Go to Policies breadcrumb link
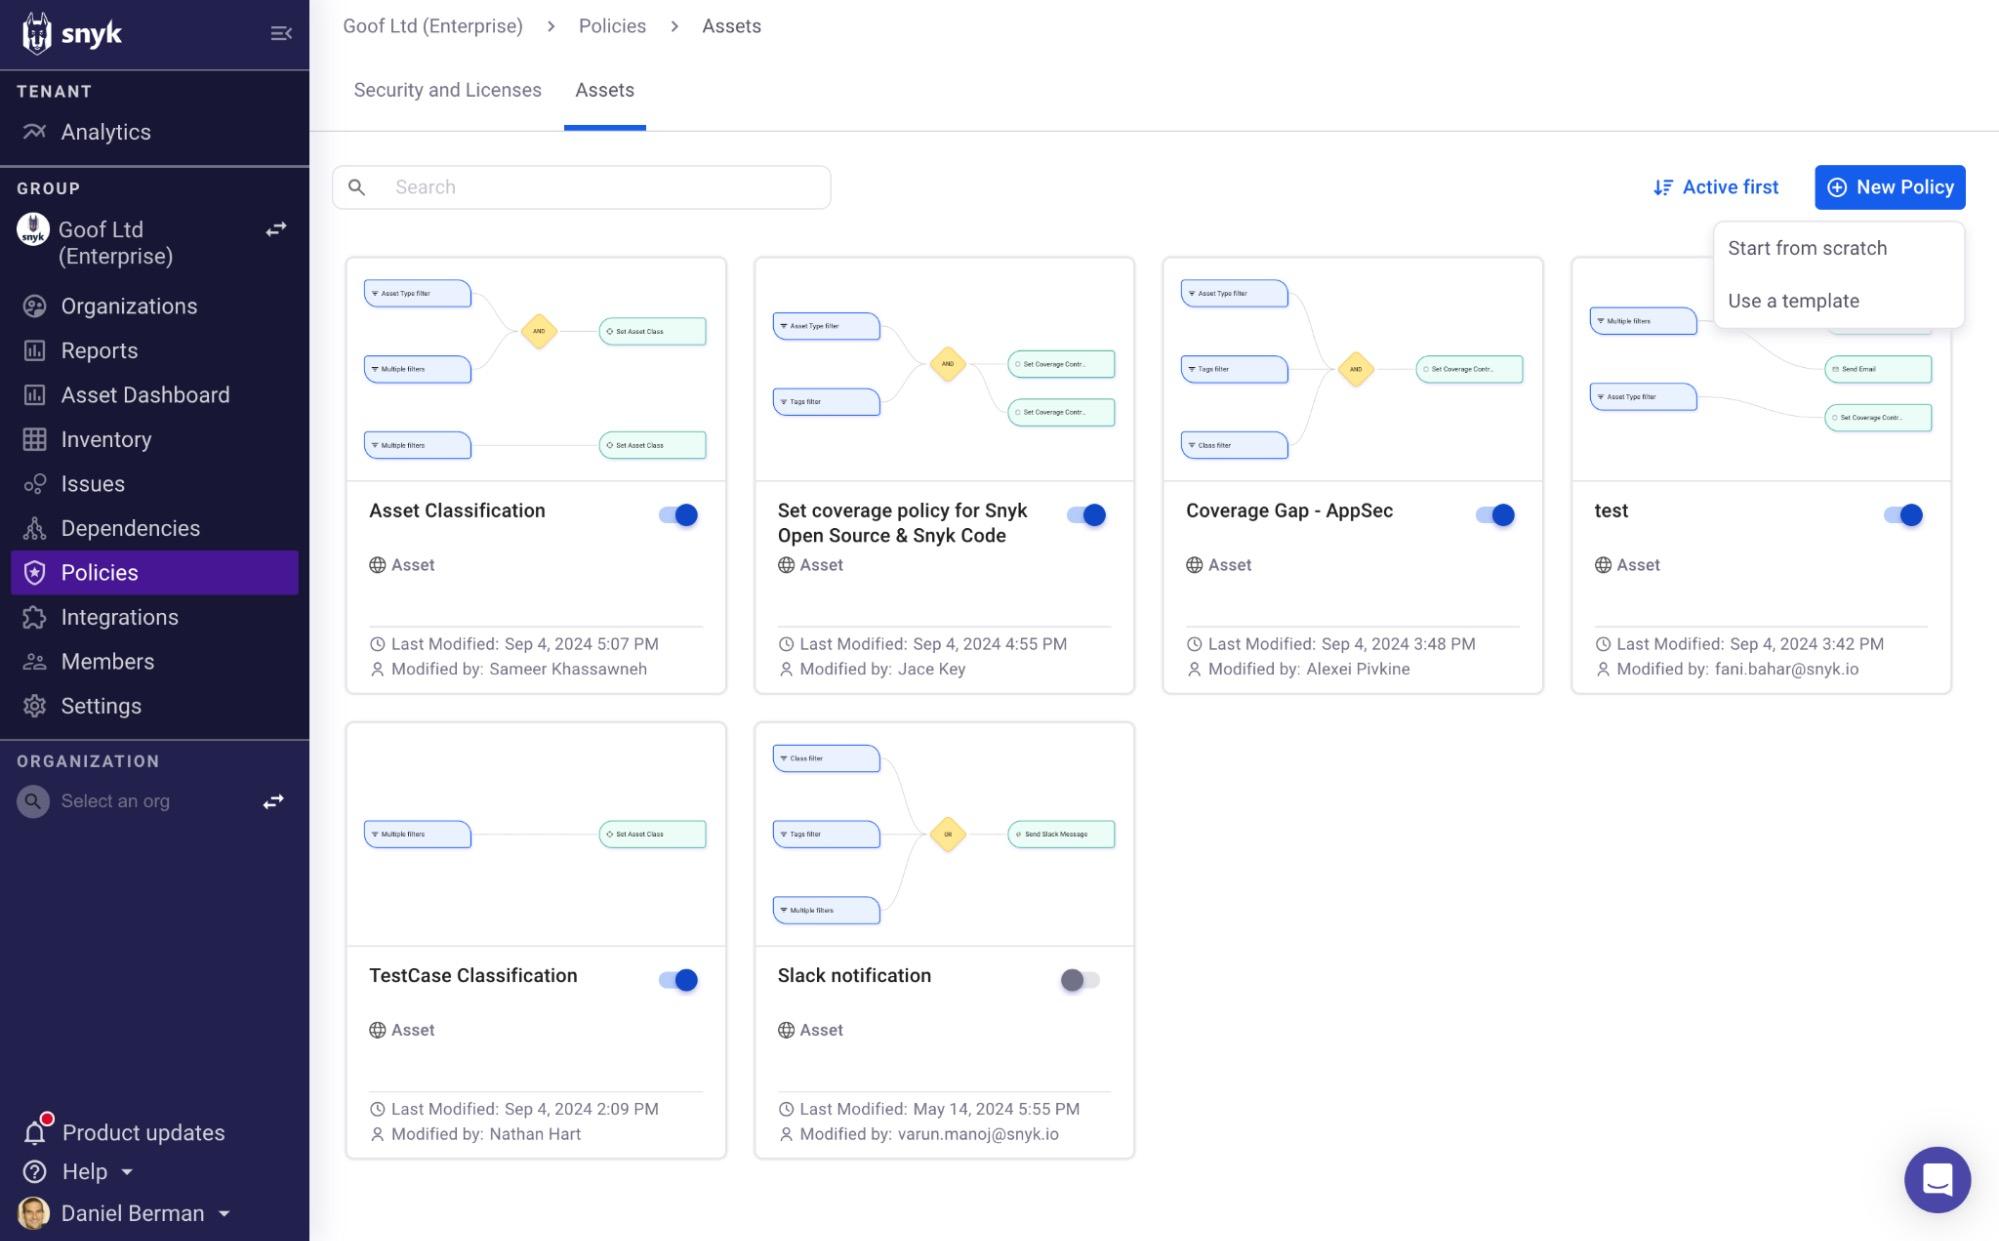1999x1241 pixels. 612,26
